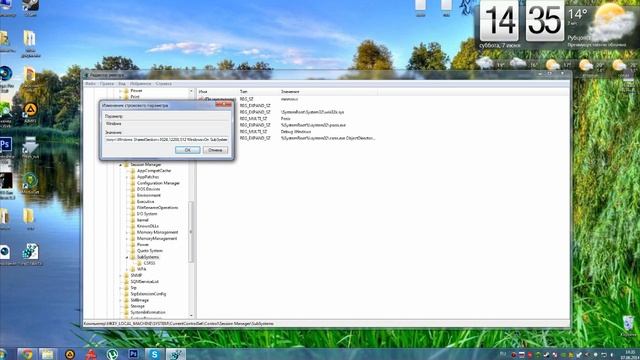Viewport: 640px width, 360px height.
Task: Select the Quota System key
Action: pyautogui.click(x=149, y=251)
